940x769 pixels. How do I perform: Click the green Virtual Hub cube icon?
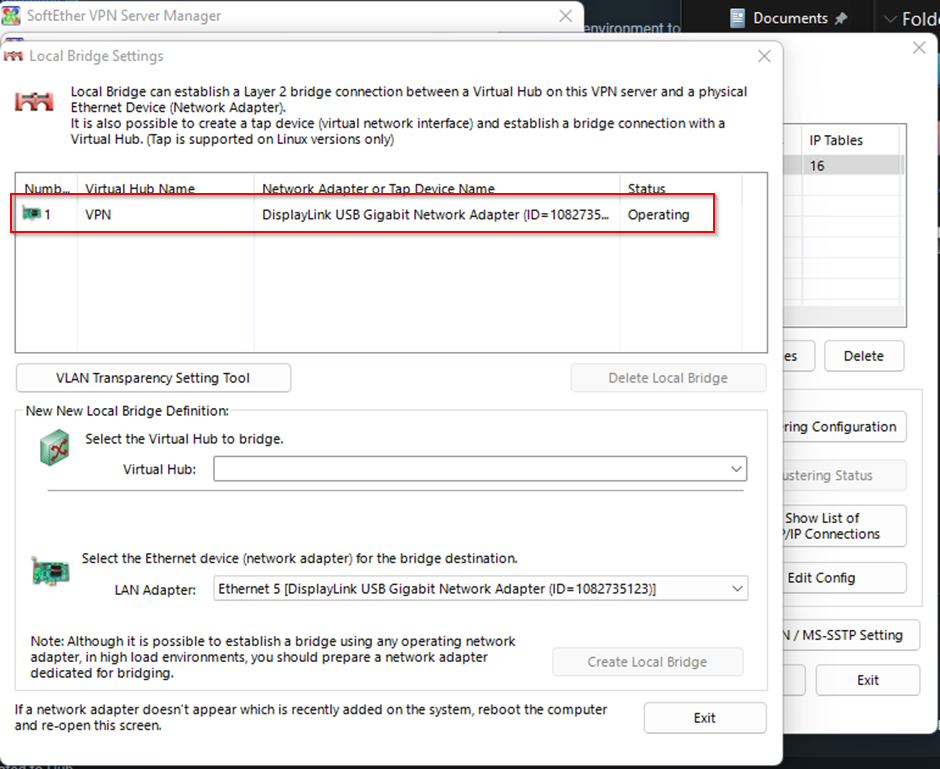[55, 447]
